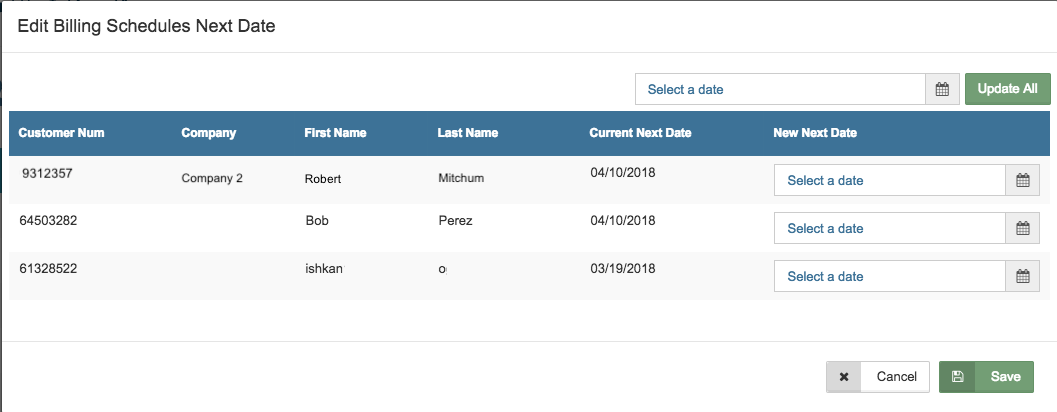This screenshot has height=412, width=1057.
Task: Click date 04/10/2018 in Mitchum's row
Action: coord(623,173)
